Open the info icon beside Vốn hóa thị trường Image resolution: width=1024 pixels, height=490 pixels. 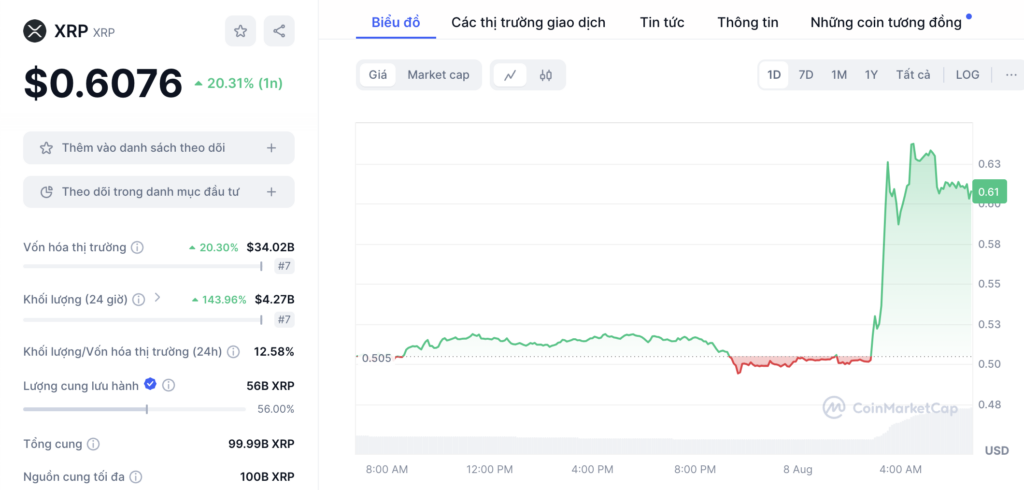(x=137, y=248)
